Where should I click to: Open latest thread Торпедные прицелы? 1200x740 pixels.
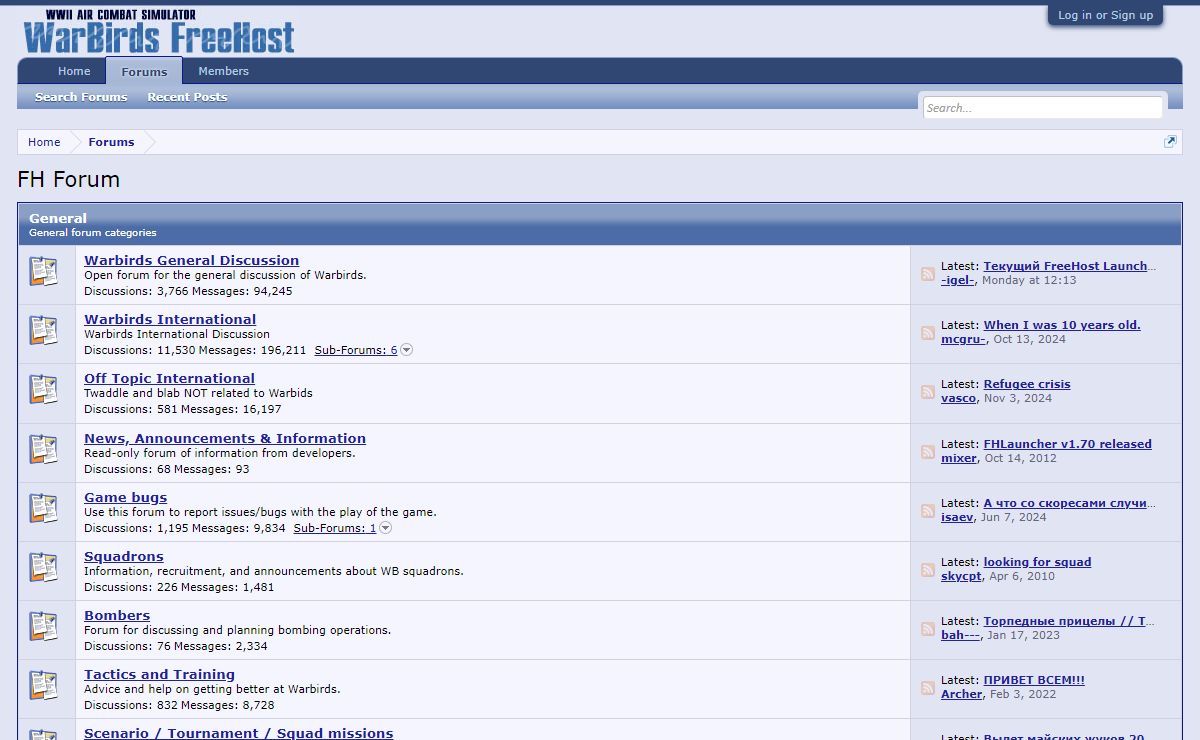(x=1069, y=621)
